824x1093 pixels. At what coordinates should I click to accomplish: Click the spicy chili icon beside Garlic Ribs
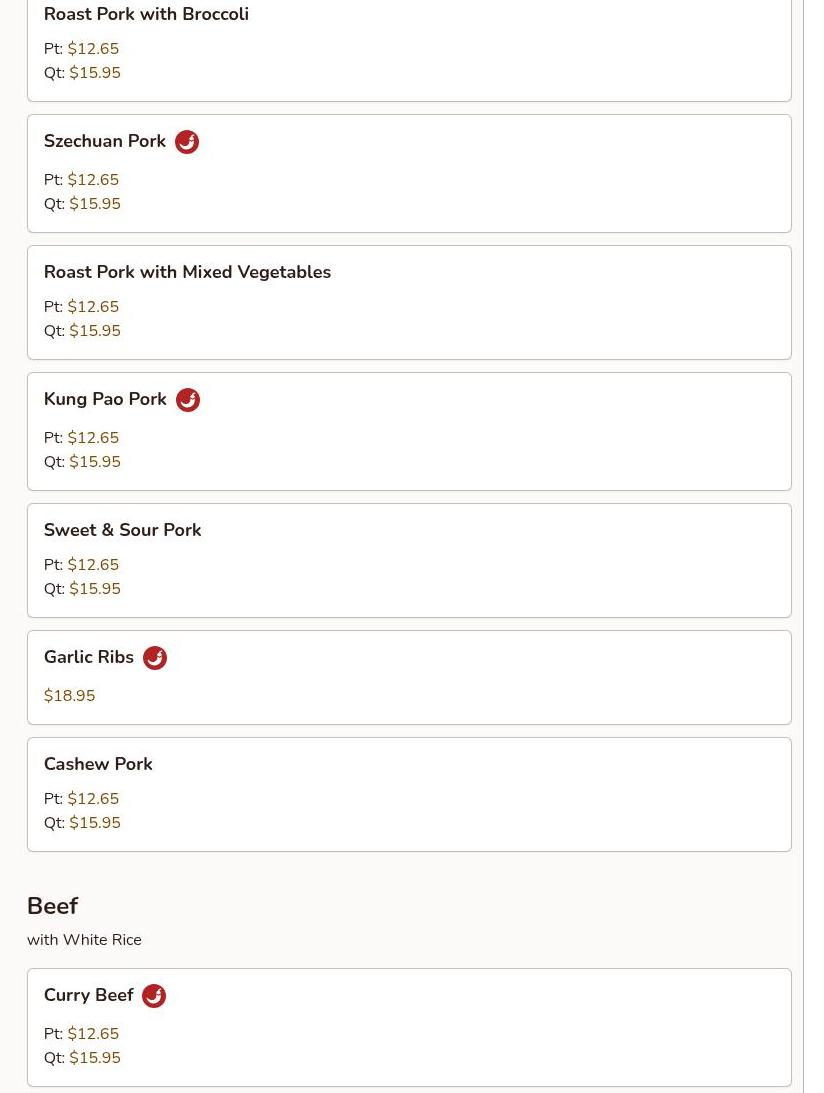(155, 658)
